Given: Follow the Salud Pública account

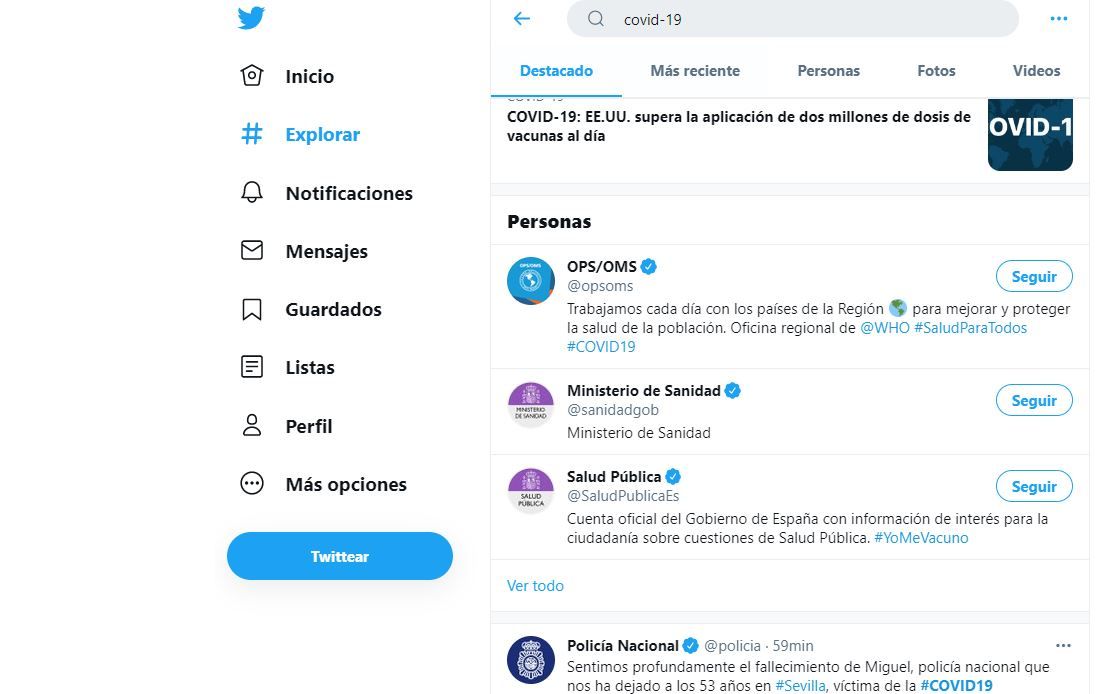Looking at the screenshot, I should click(x=1033, y=487).
